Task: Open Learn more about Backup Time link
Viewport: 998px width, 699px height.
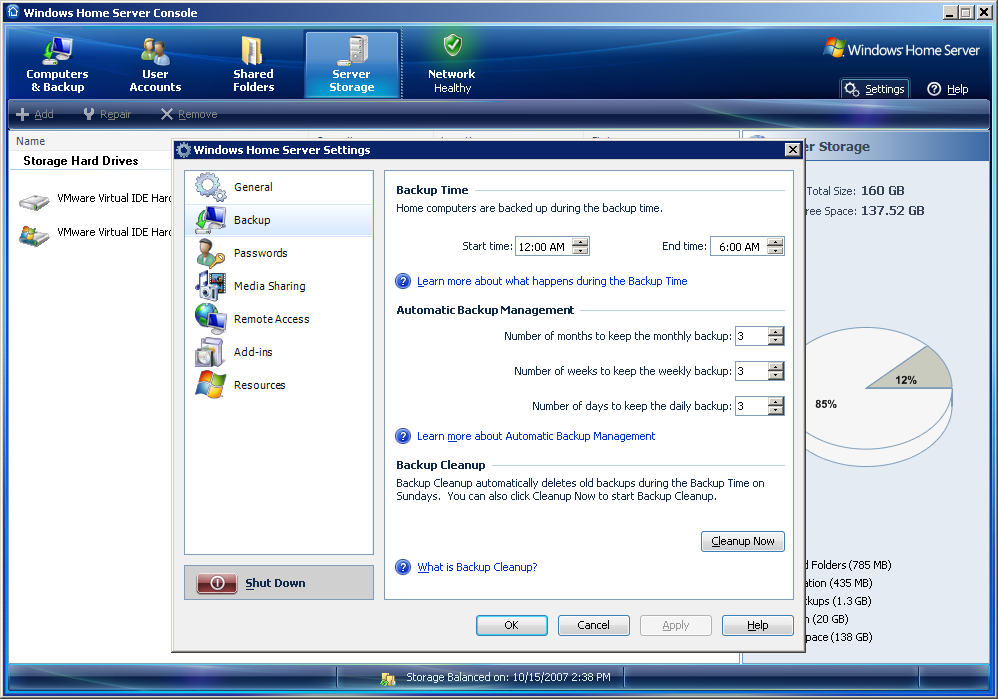Action: tap(552, 281)
